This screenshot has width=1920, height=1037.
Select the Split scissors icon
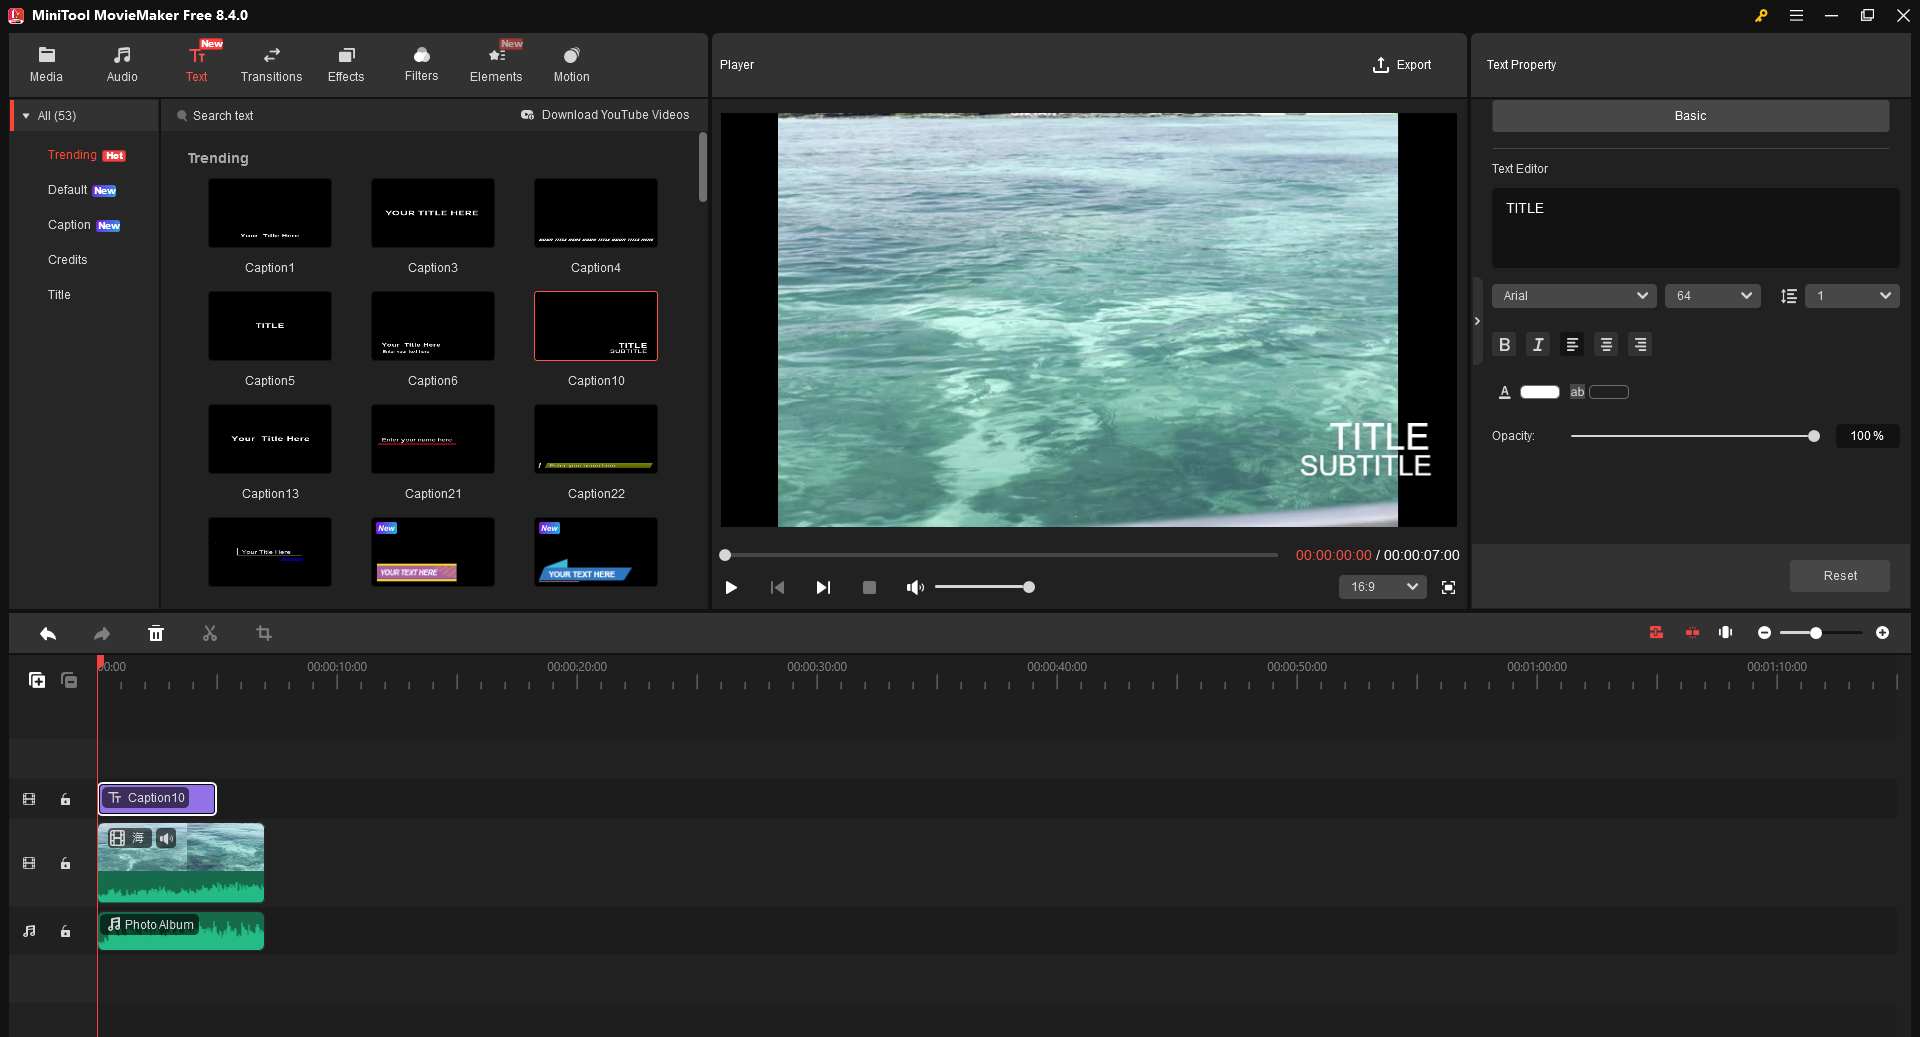210,633
